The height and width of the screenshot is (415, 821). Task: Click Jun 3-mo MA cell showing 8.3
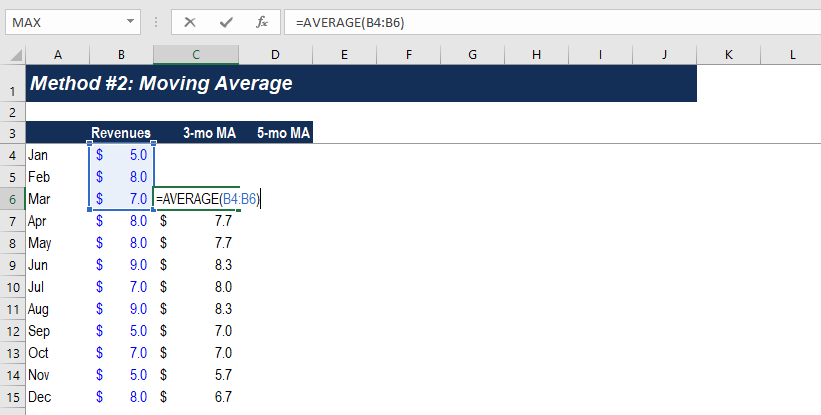(196, 265)
